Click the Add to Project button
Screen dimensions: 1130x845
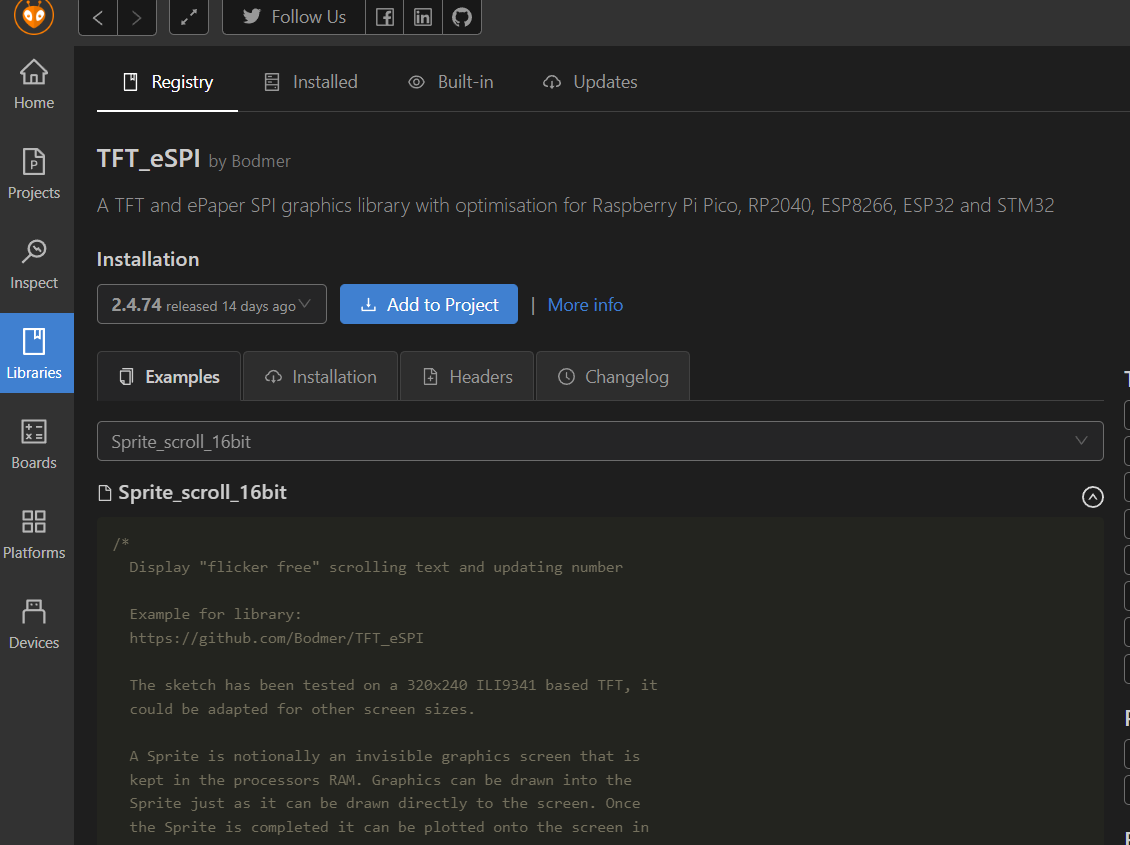coord(429,305)
